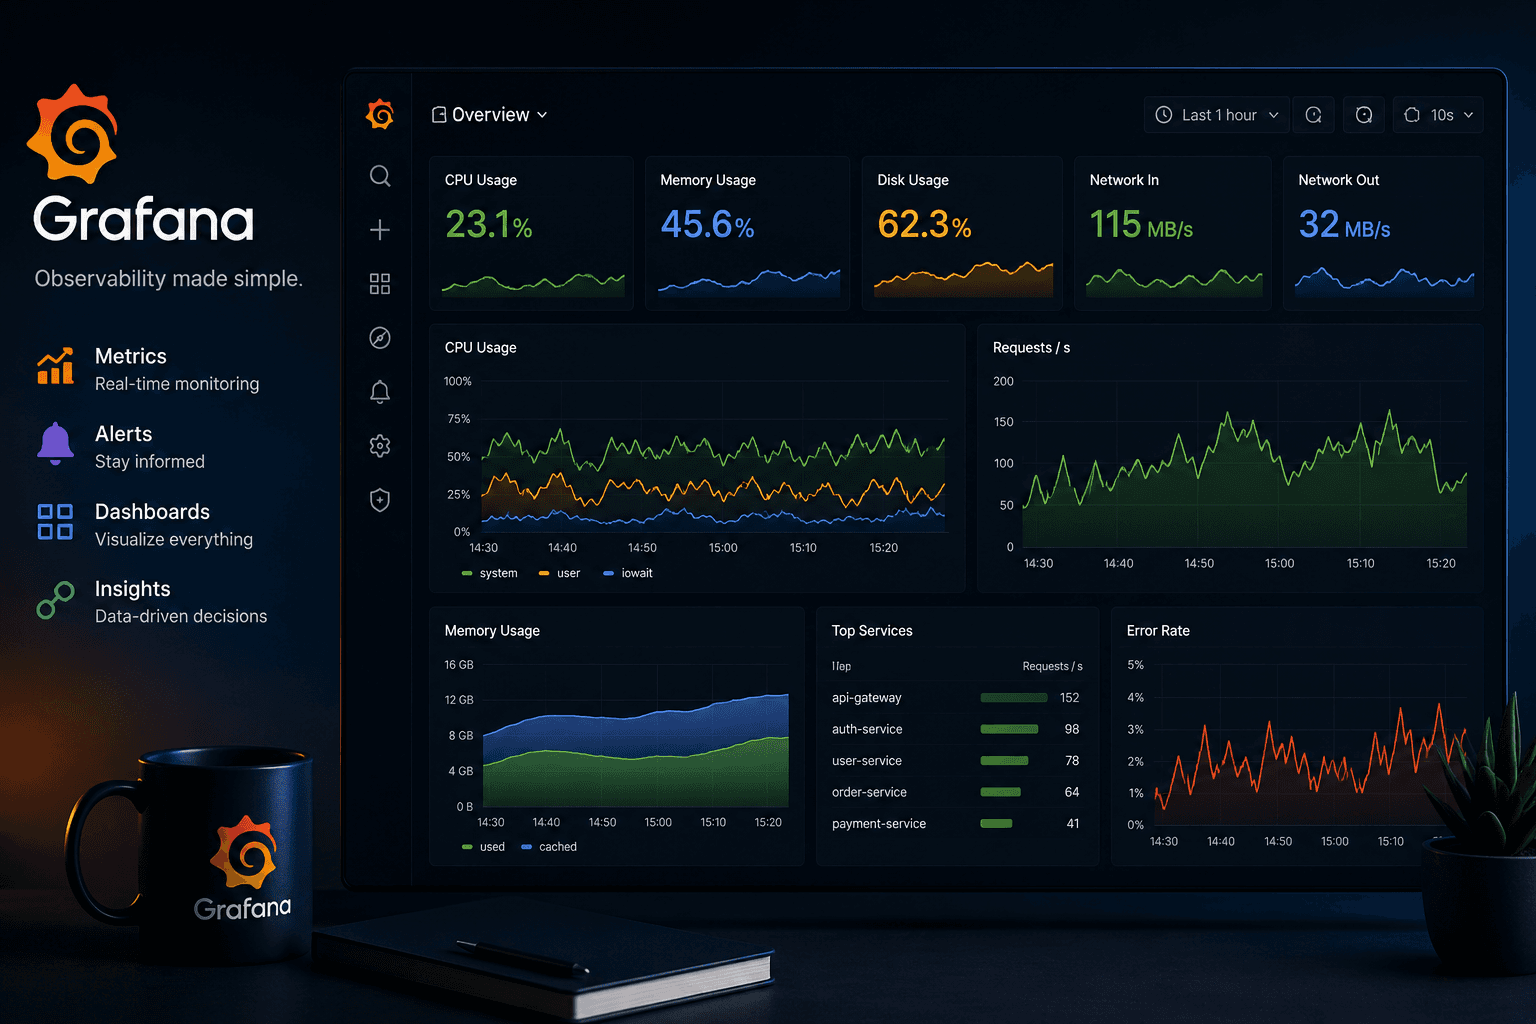Click the value 98 in Top Services

(x=1072, y=729)
